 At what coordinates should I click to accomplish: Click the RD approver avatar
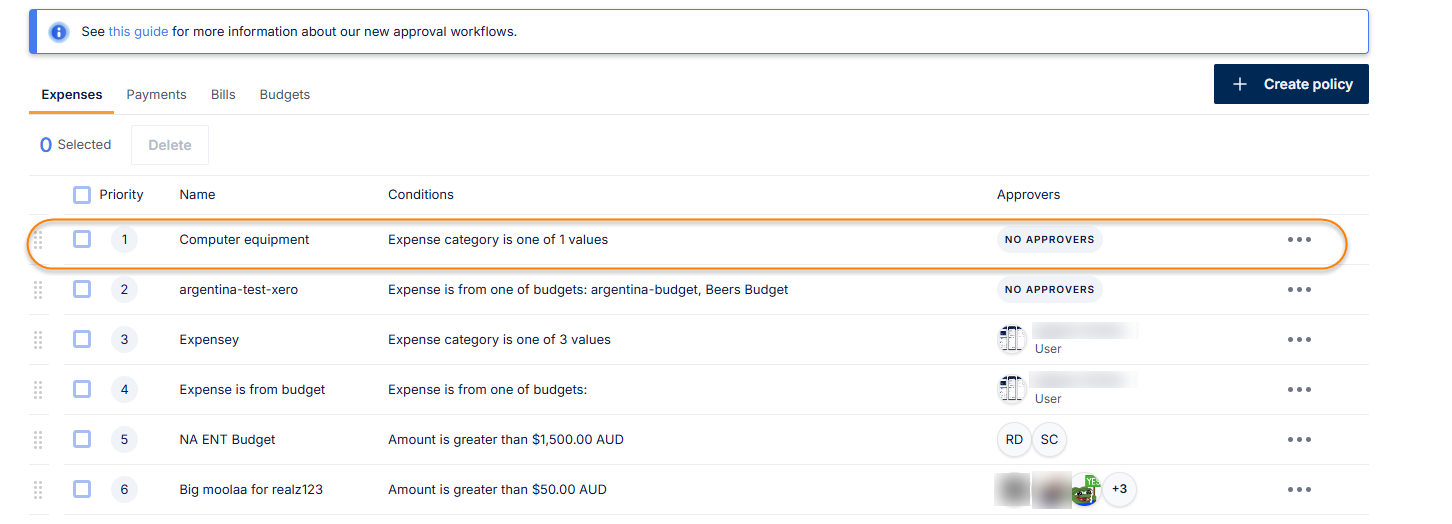tap(1014, 440)
